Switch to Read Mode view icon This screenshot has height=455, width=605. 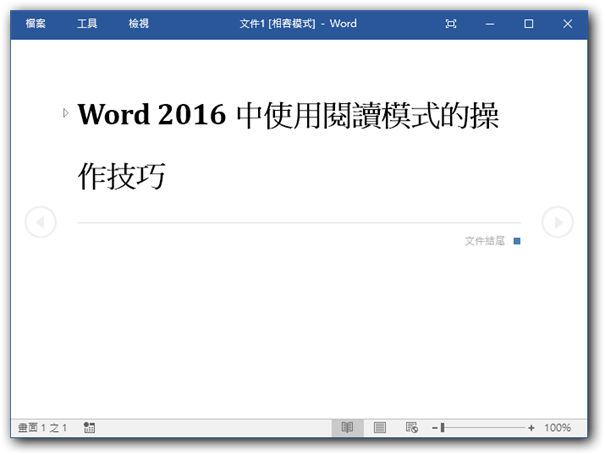[347, 428]
